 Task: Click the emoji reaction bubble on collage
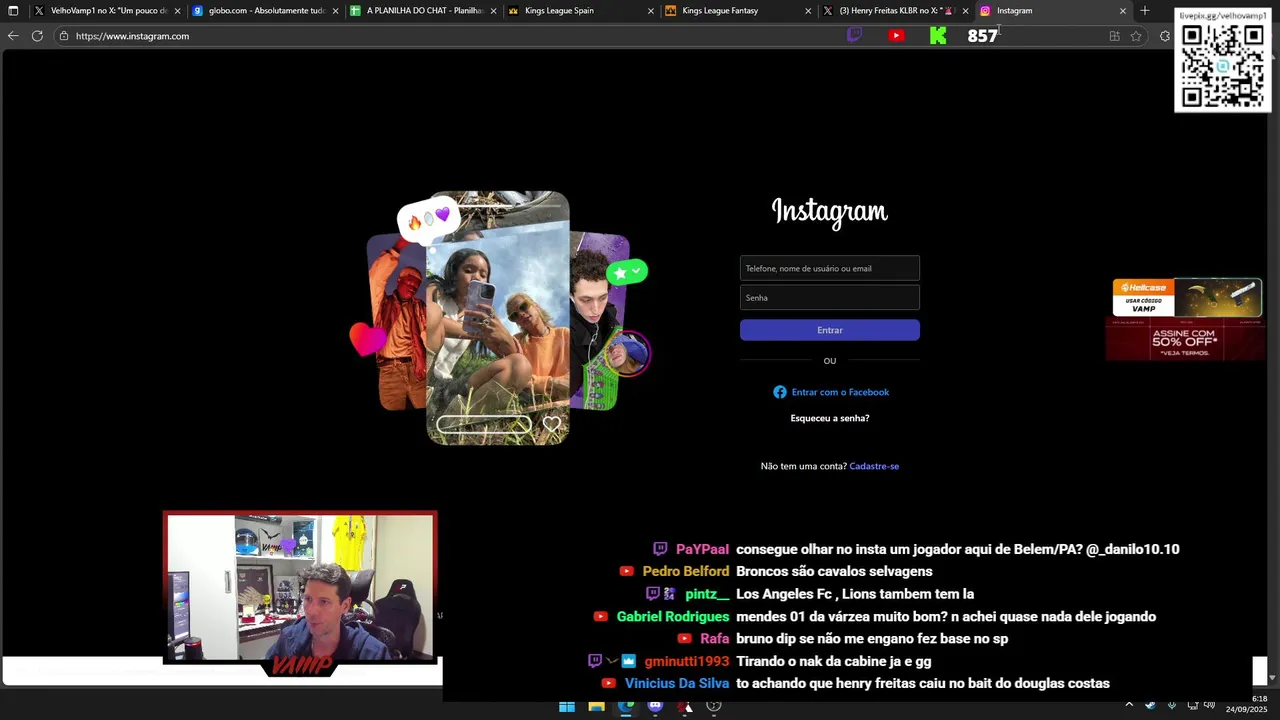[x=429, y=218]
